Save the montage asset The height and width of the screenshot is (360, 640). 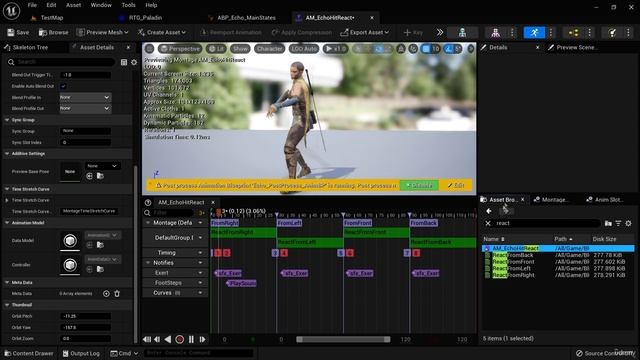(x=18, y=32)
